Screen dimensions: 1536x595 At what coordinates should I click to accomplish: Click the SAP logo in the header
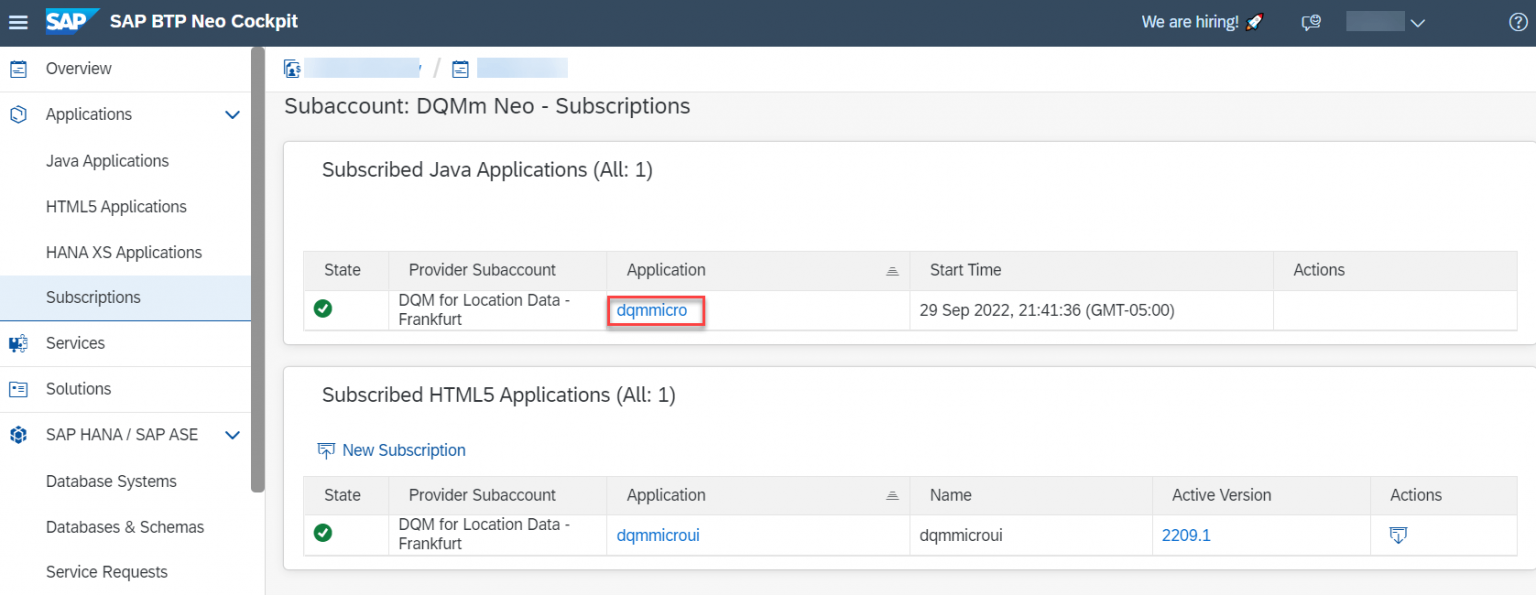click(x=70, y=21)
